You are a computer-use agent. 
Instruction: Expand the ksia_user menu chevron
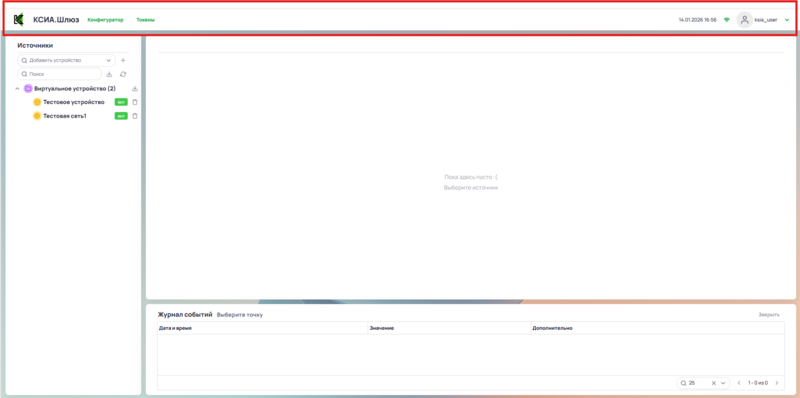pyautogui.click(x=787, y=20)
